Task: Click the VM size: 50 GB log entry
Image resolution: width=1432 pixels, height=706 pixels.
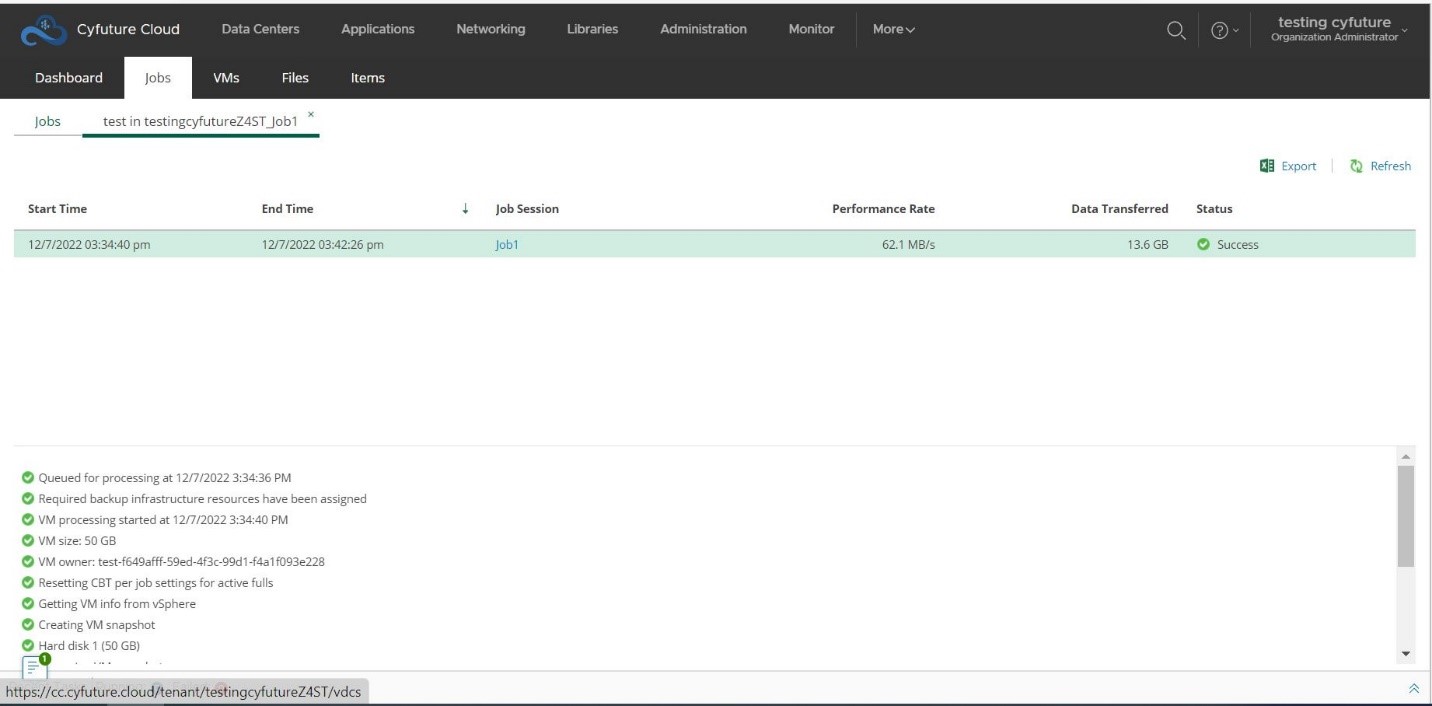Action: [77, 540]
